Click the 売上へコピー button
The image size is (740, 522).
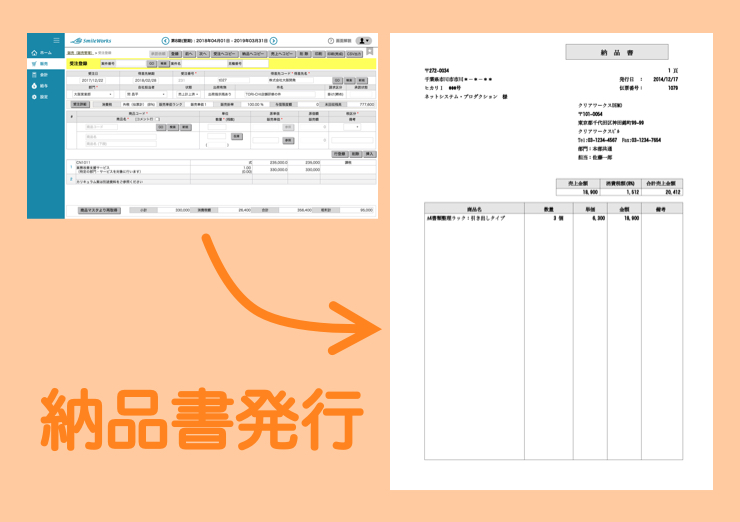[282, 54]
